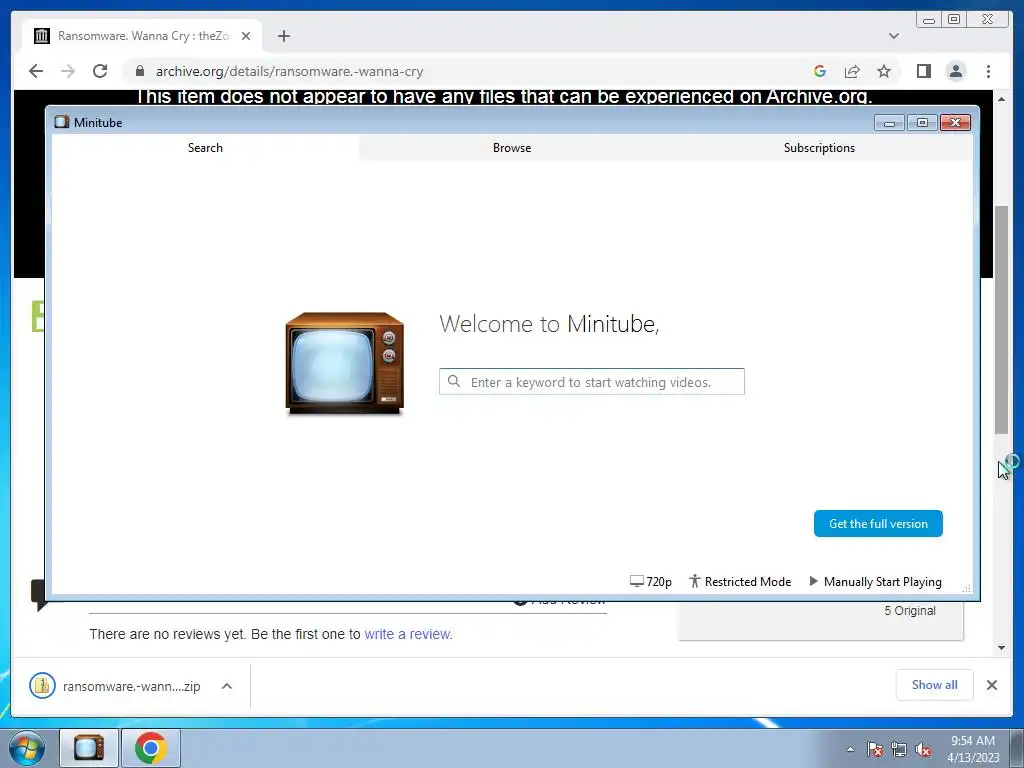Viewport: 1024px width, 768px height.
Task: Open the taskbar clock showing 9:54 AM
Action: pos(973,749)
